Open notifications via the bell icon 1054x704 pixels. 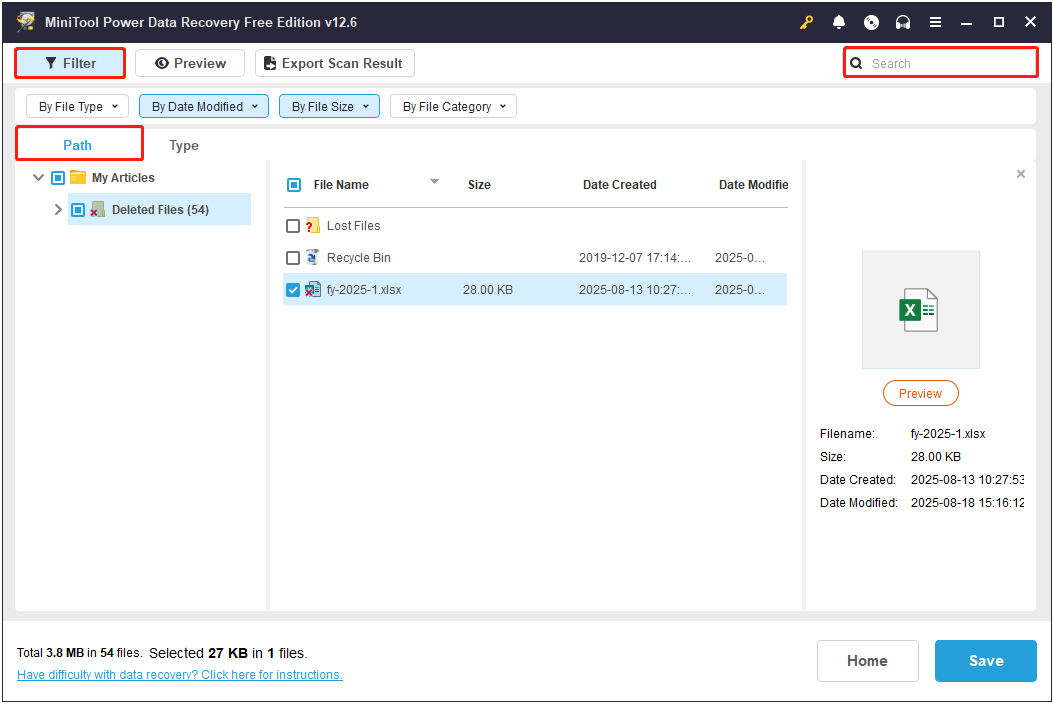pyautogui.click(x=839, y=21)
